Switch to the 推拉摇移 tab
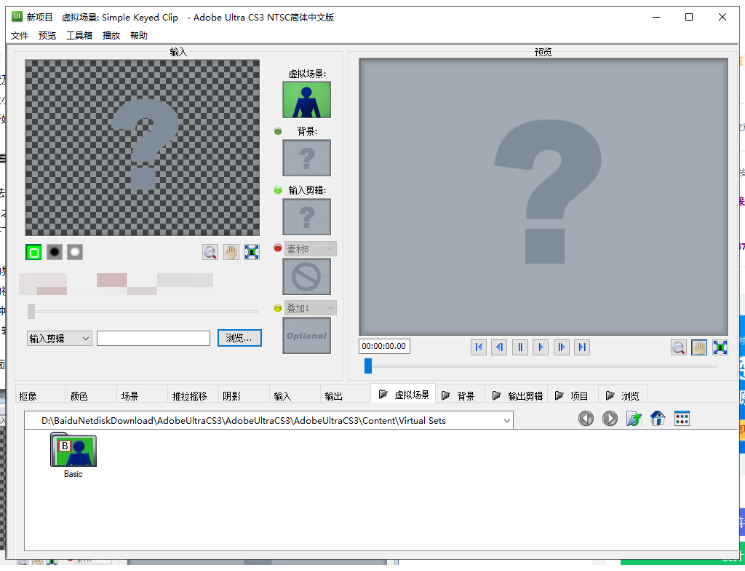745x571 pixels. tap(190, 396)
